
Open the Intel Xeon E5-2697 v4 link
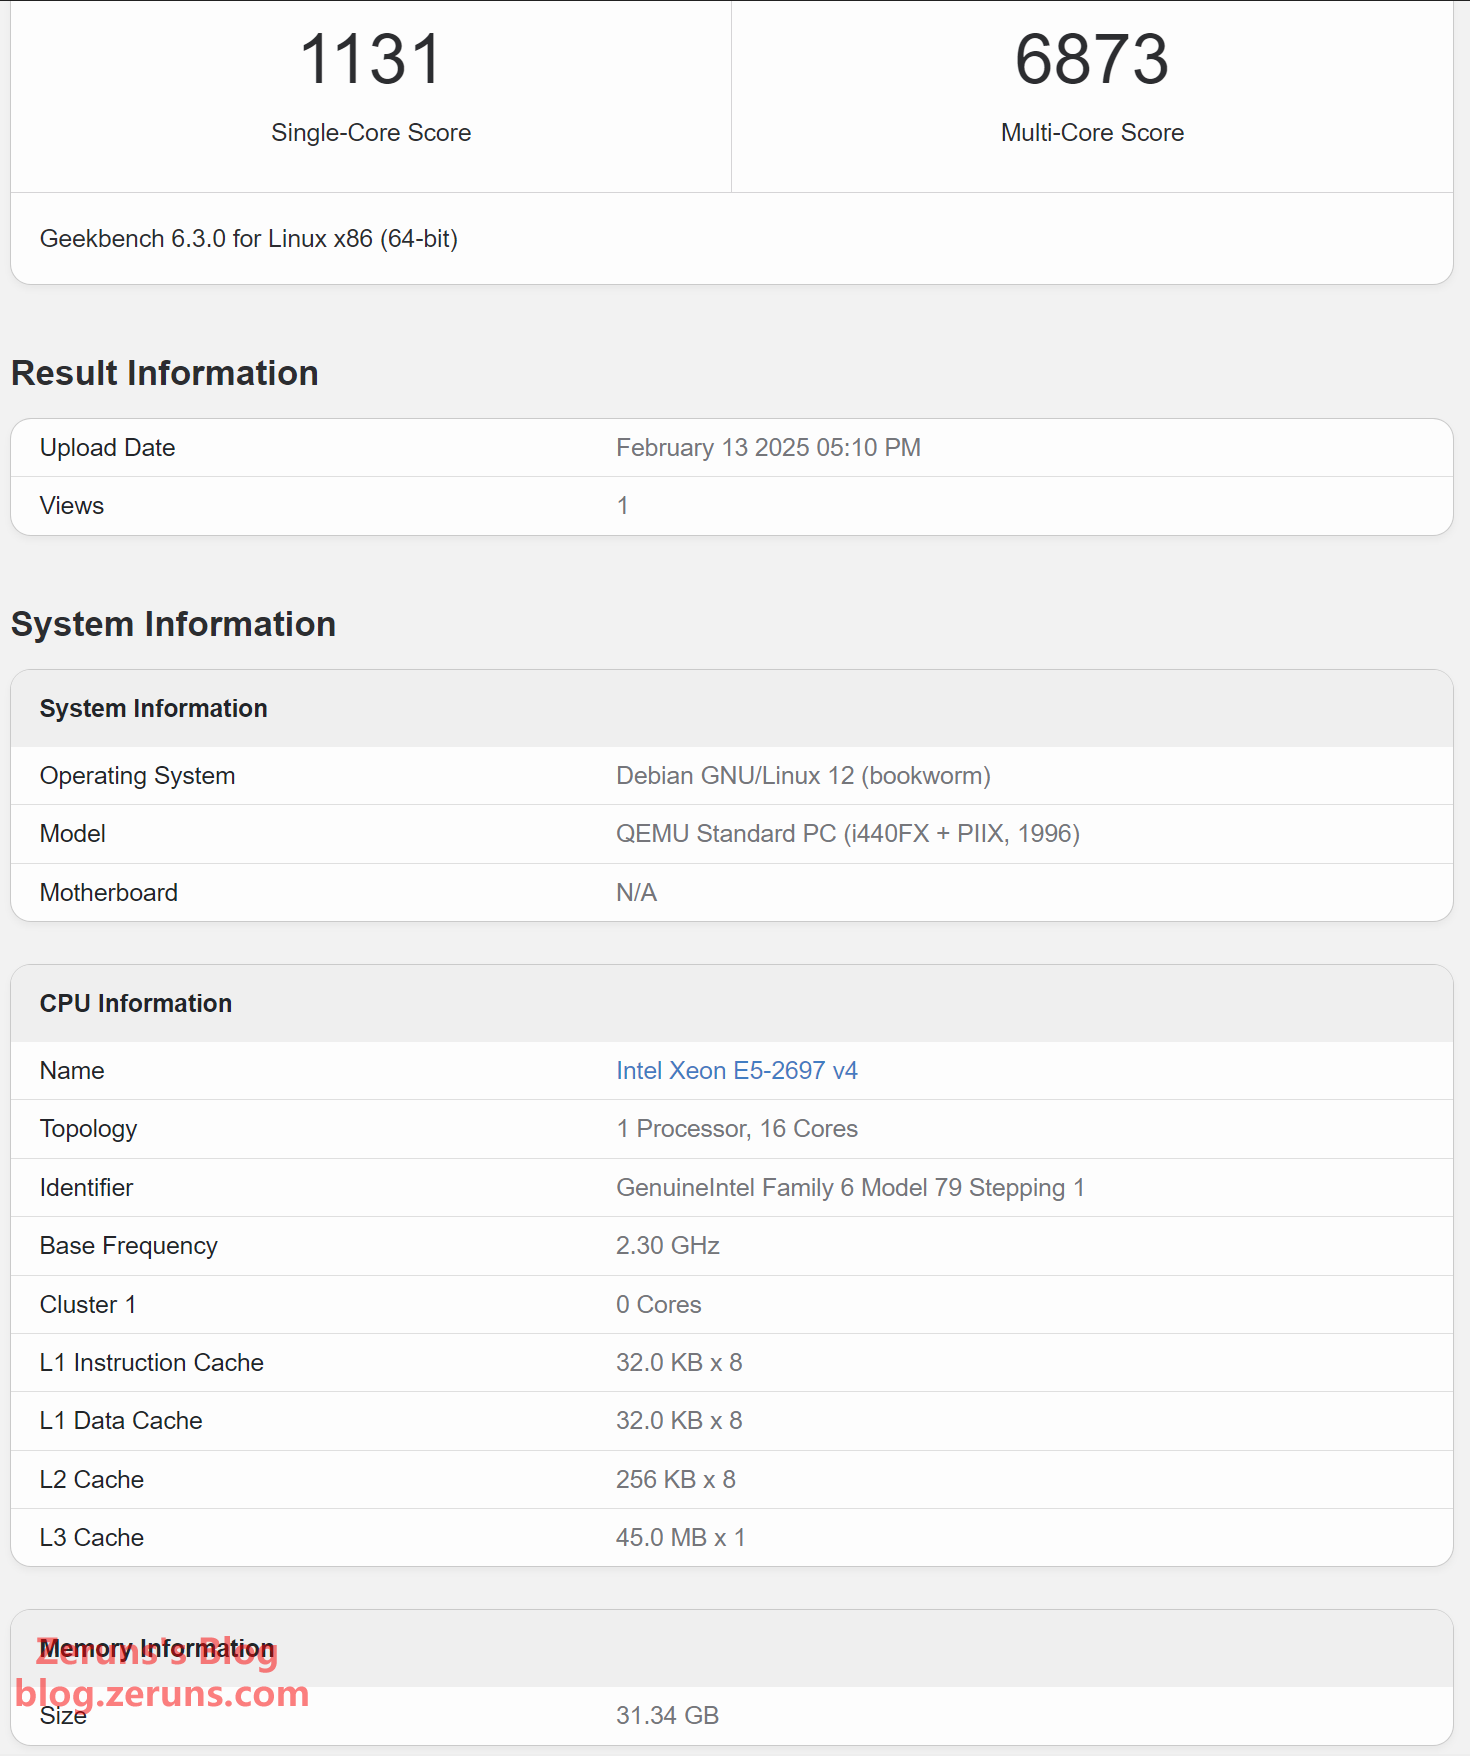[x=736, y=1070]
